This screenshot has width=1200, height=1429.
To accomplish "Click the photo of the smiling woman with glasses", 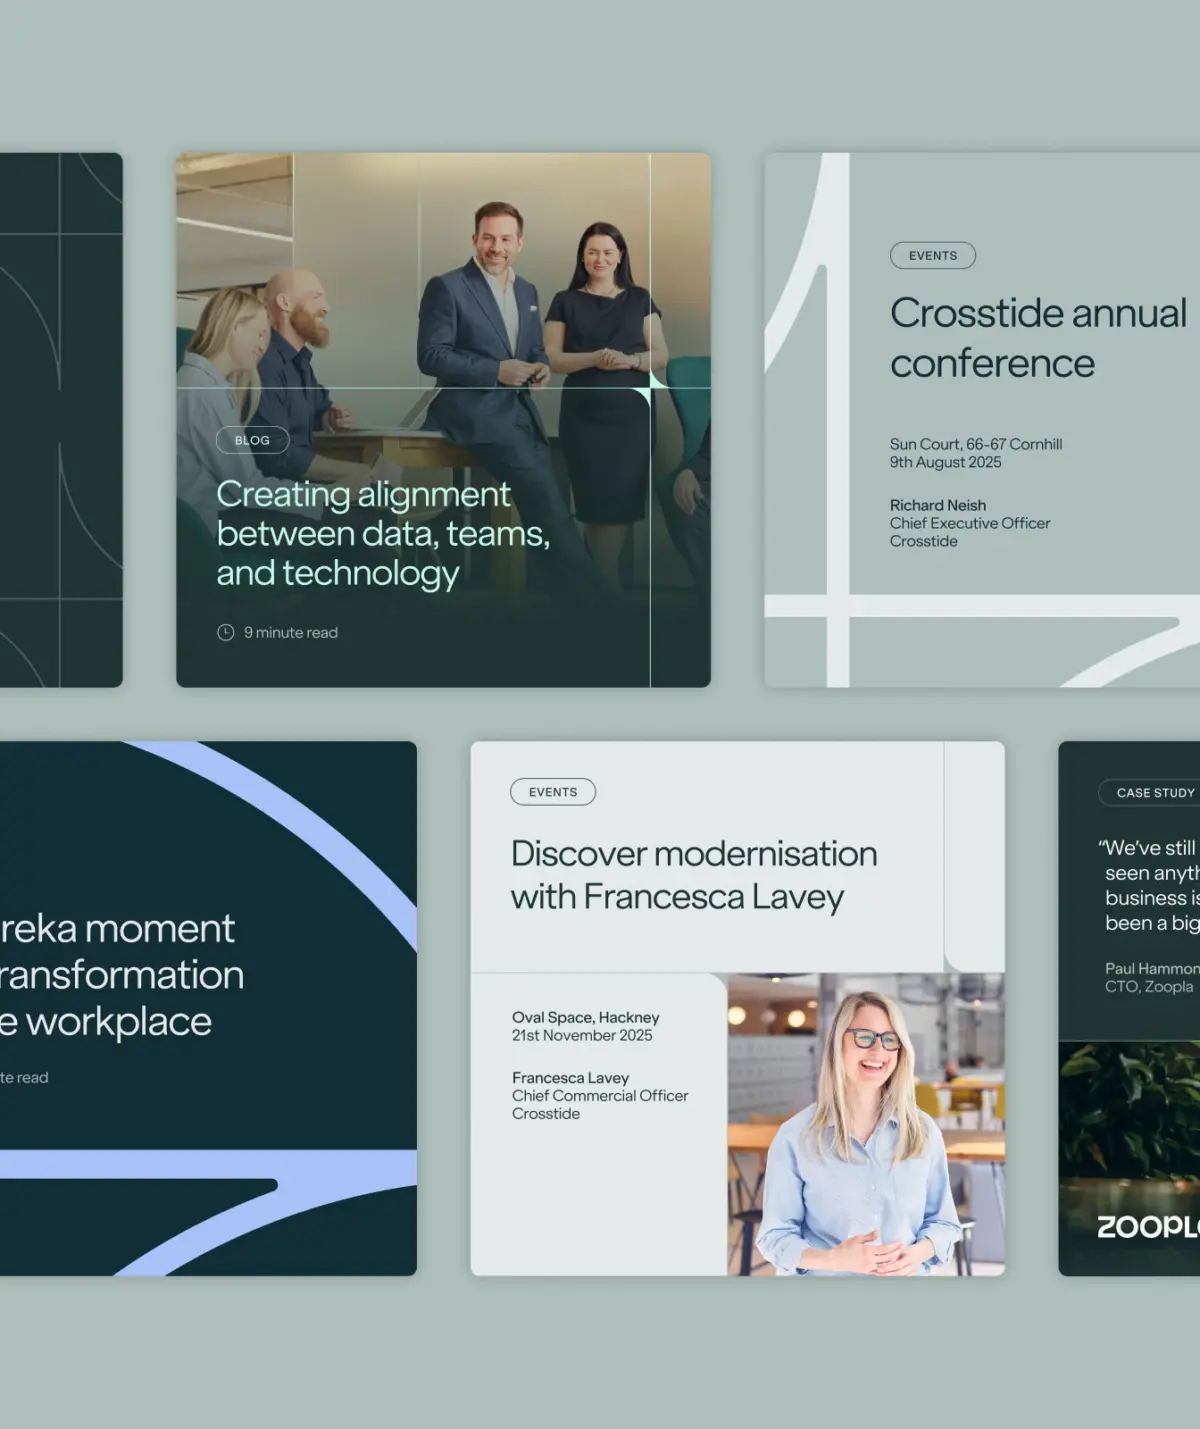I will point(865,1124).
